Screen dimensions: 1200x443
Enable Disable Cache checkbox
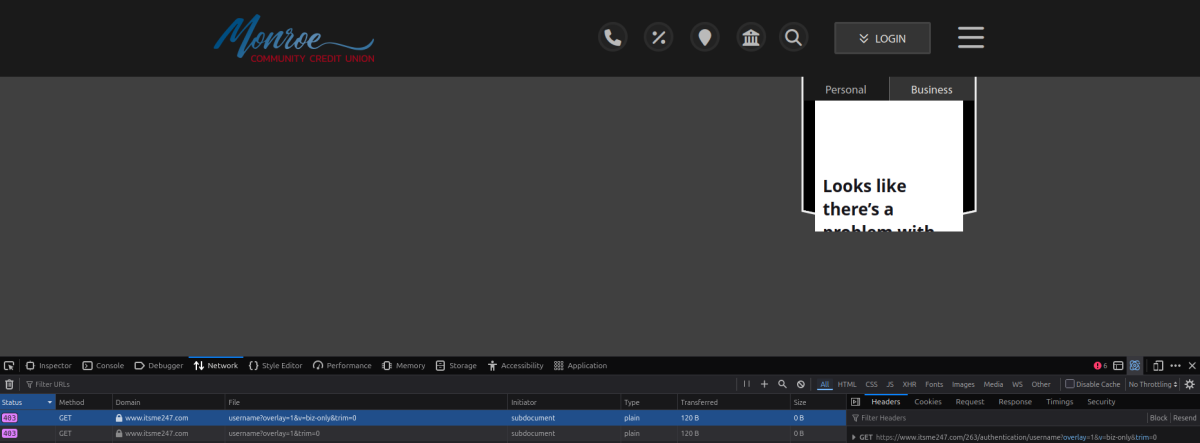(x=1070, y=384)
